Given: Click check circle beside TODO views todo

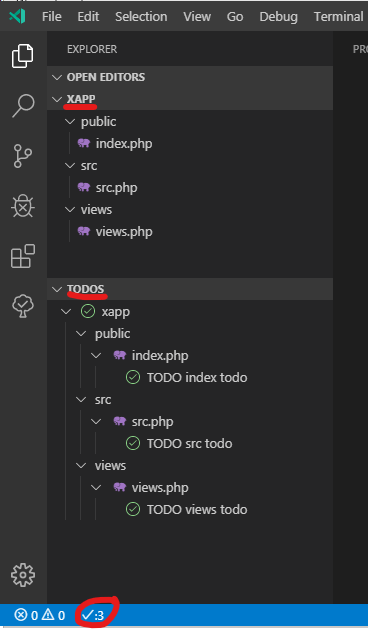Looking at the screenshot, I should 133,509.
